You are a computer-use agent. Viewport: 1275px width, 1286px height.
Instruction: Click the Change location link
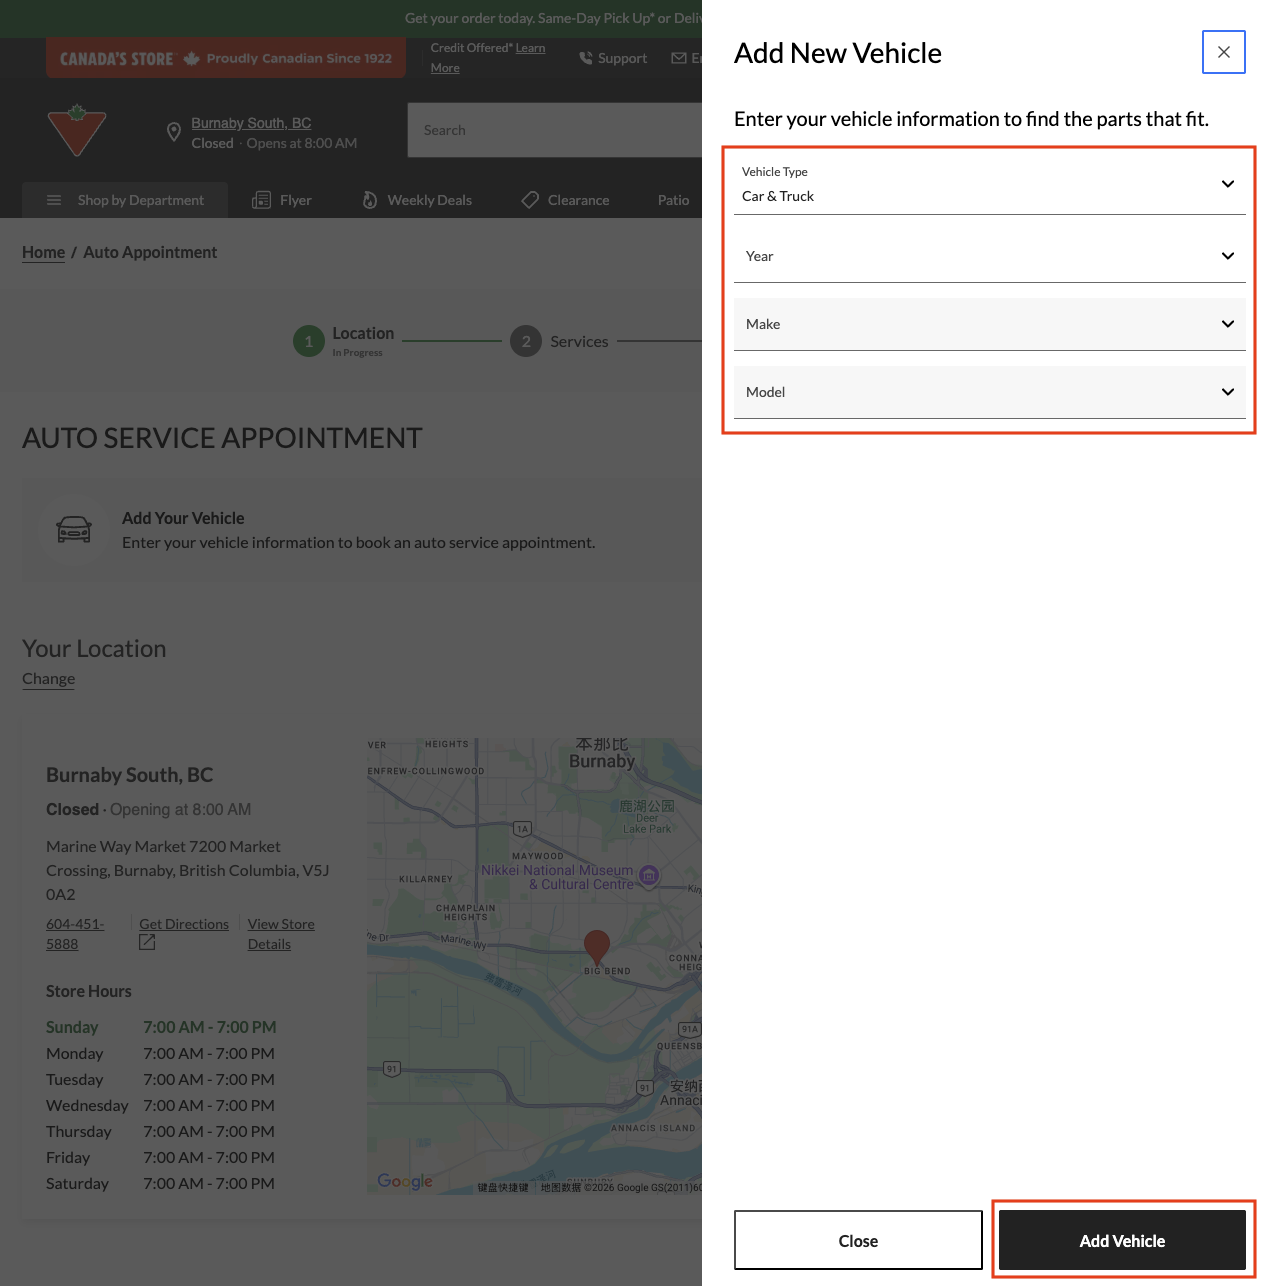tap(48, 679)
